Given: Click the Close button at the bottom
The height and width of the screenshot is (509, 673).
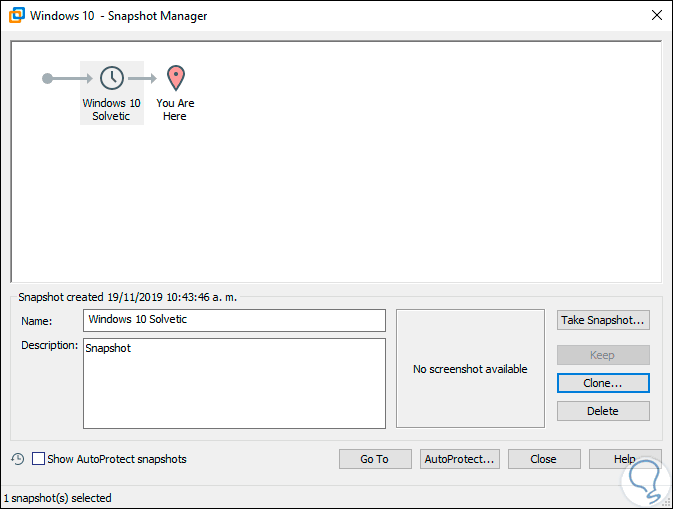Looking at the screenshot, I should coord(544,459).
